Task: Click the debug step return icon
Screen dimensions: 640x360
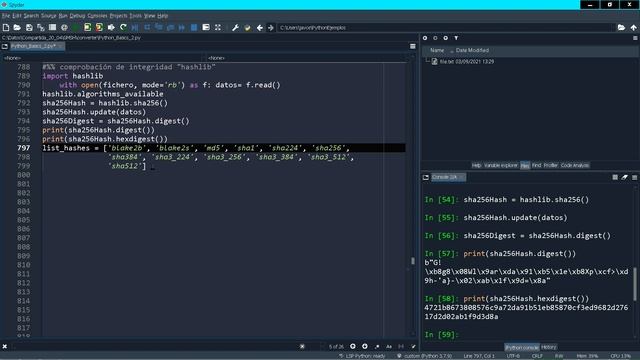Action: [170, 27]
